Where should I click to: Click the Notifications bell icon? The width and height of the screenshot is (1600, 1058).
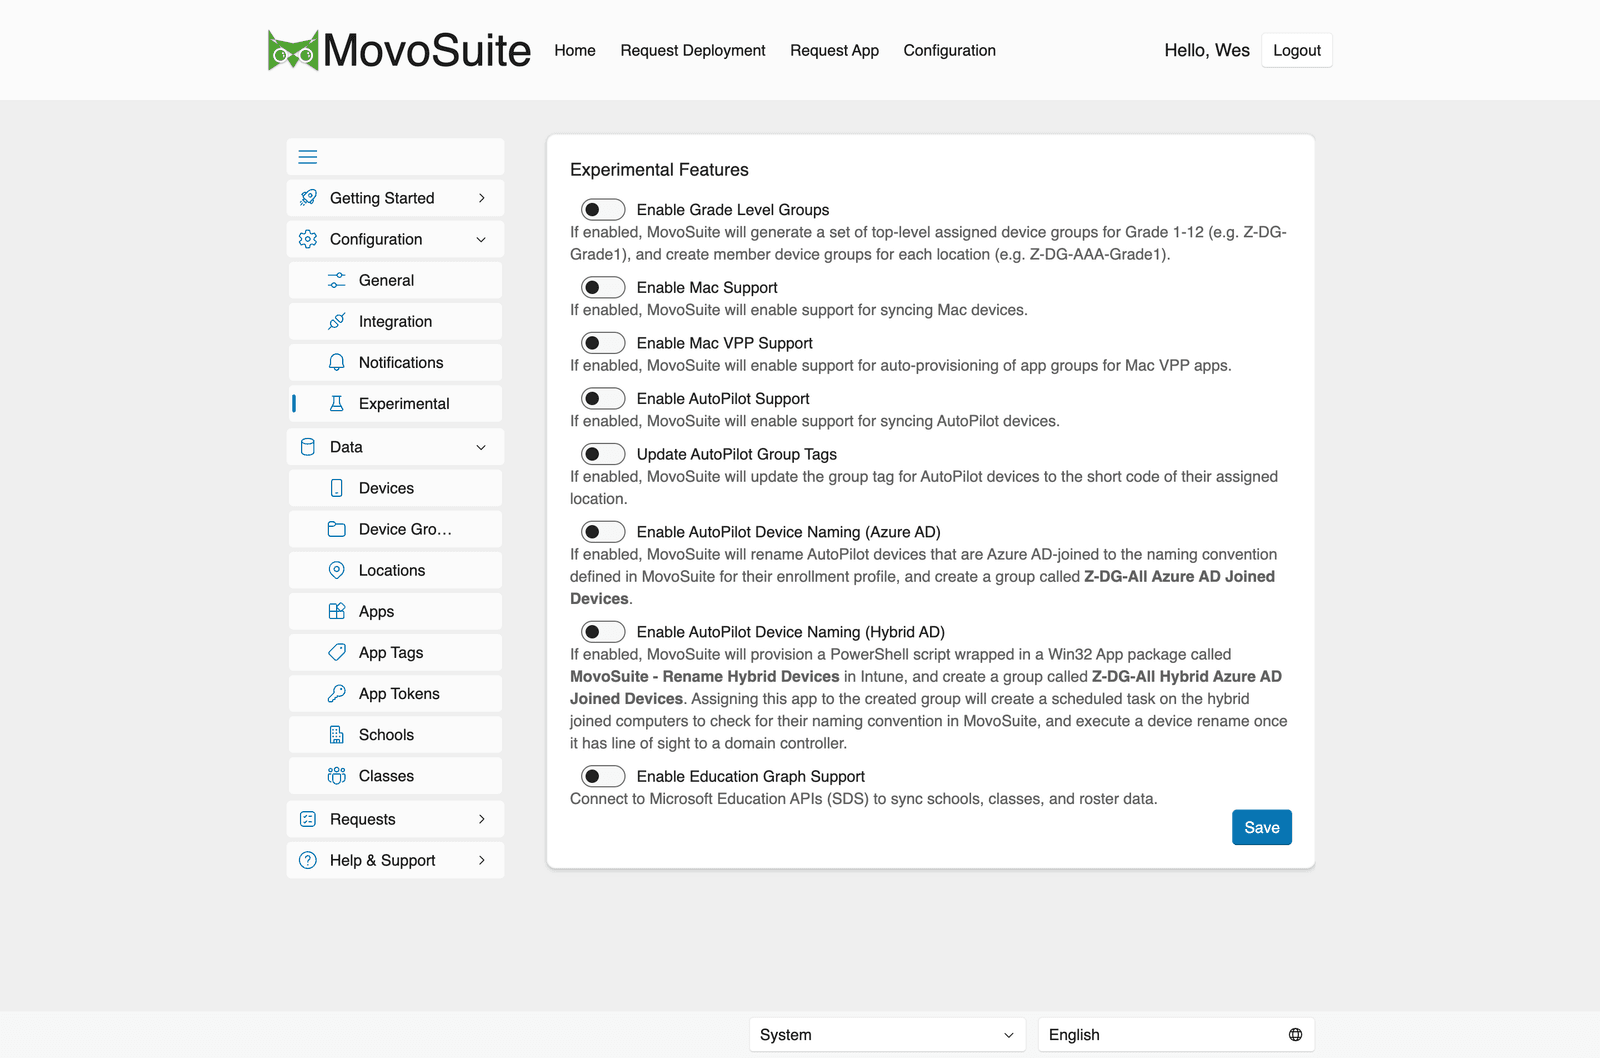(x=337, y=362)
